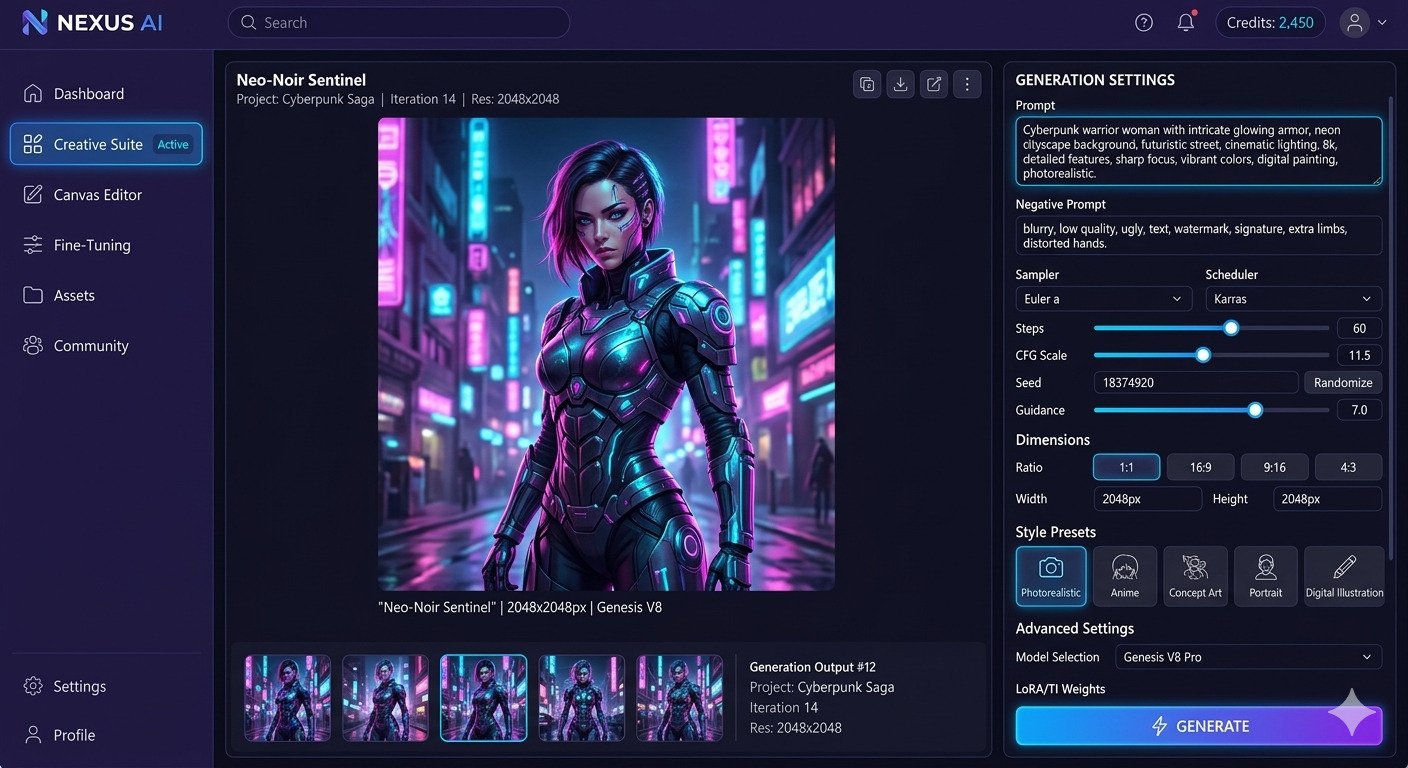Click the search magnifier icon
This screenshot has height=768, width=1408.
pos(248,22)
